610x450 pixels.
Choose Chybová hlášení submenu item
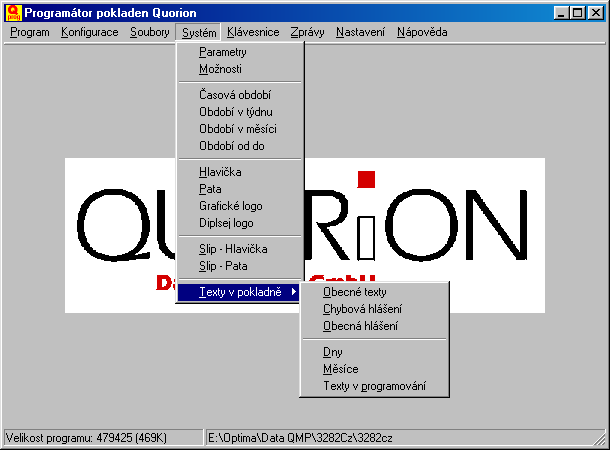374,309
